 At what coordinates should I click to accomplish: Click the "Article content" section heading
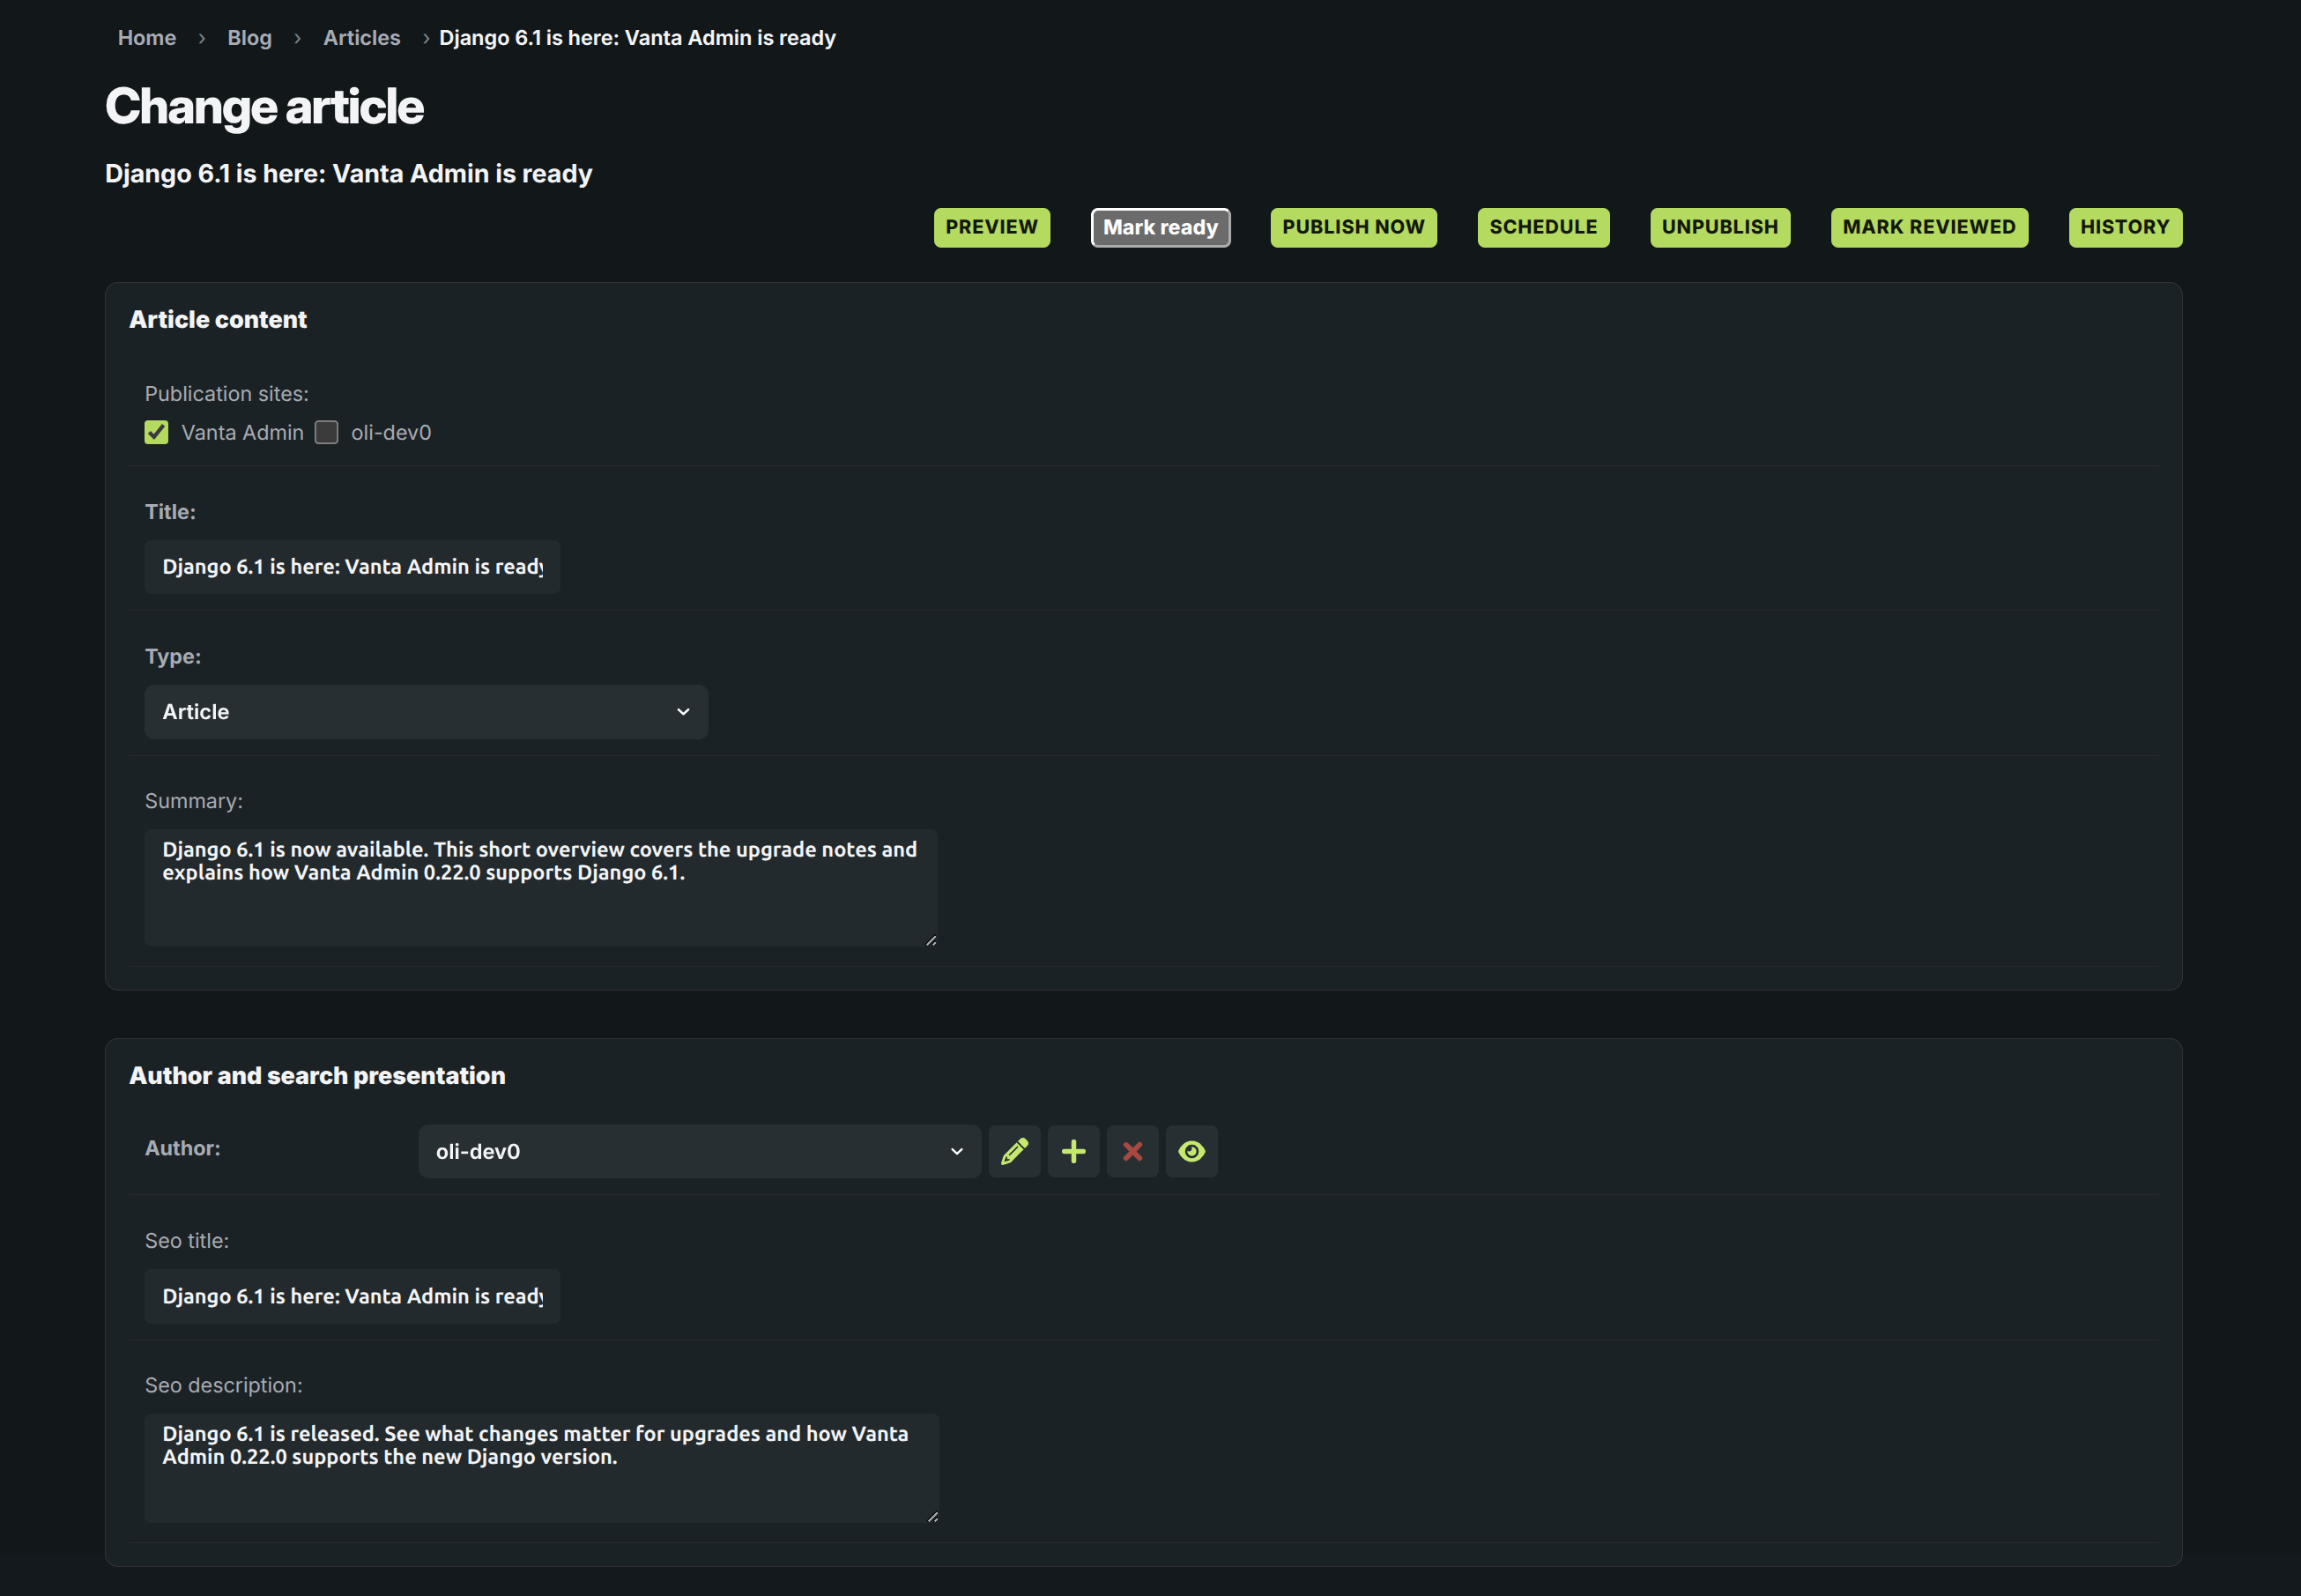[218, 319]
